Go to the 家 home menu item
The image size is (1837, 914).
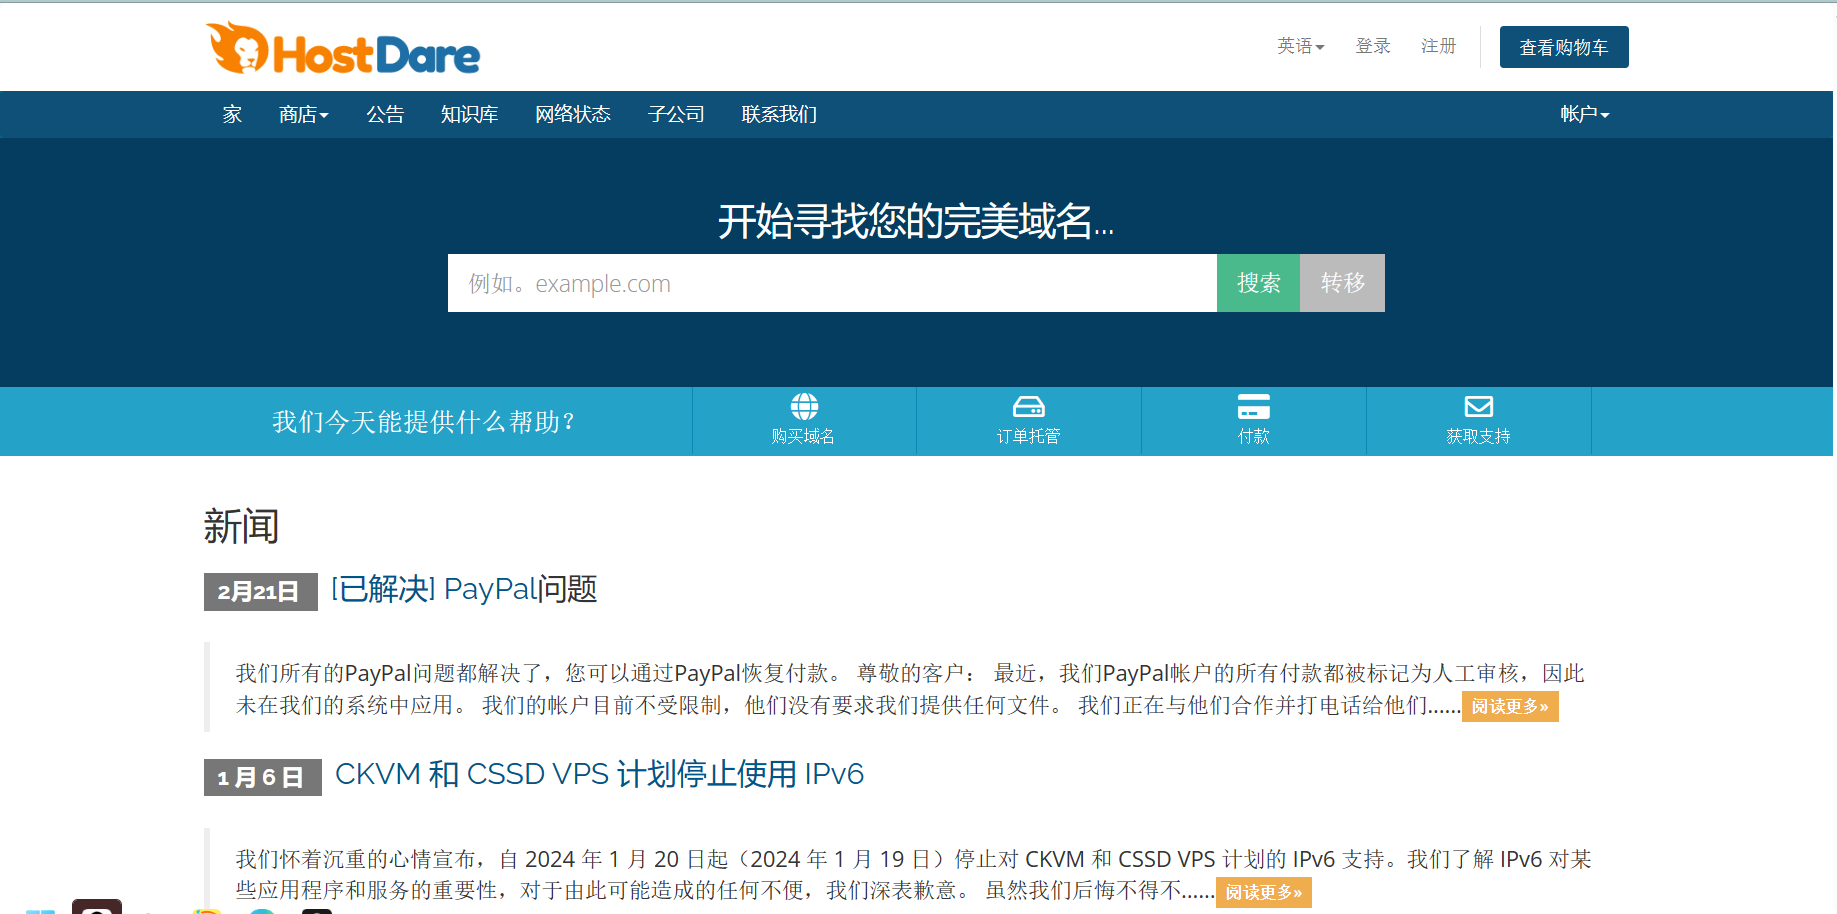[232, 115]
